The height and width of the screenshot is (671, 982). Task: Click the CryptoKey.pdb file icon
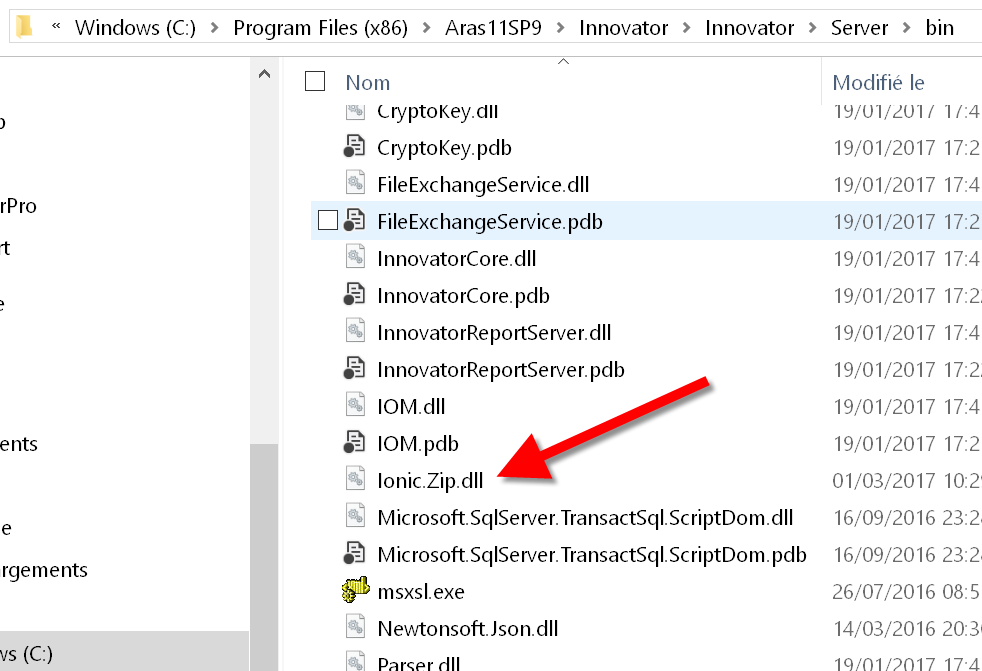(354, 147)
